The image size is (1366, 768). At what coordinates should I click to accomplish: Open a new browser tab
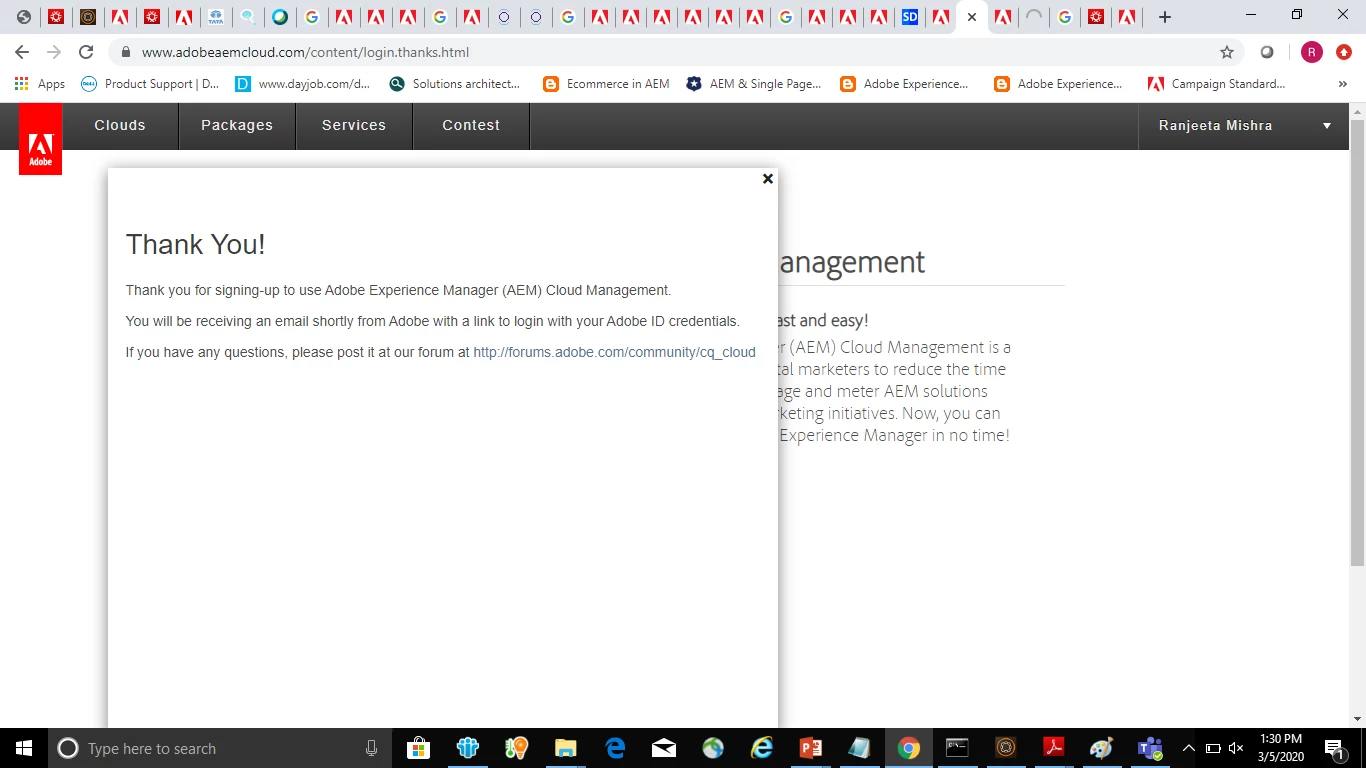click(x=1165, y=17)
